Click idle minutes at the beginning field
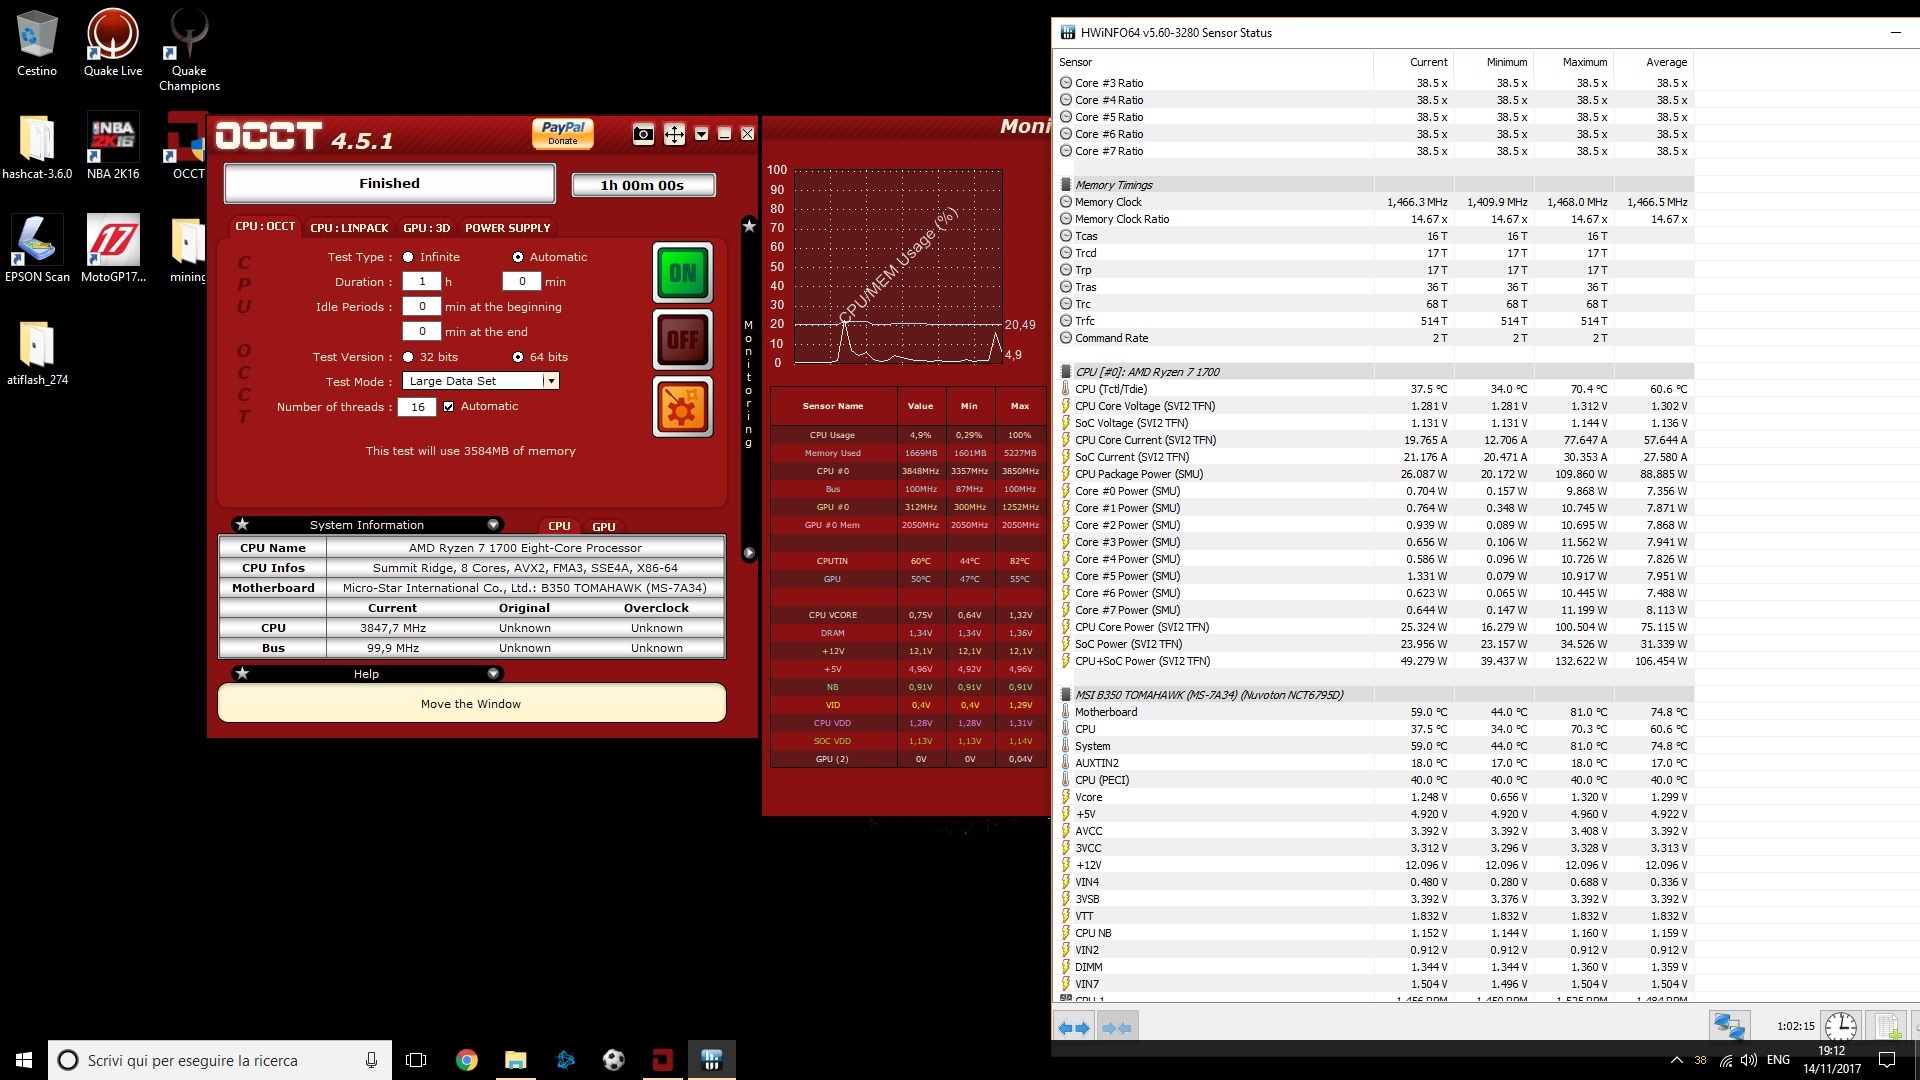The height and width of the screenshot is (1080, 1920). point(422,307)
